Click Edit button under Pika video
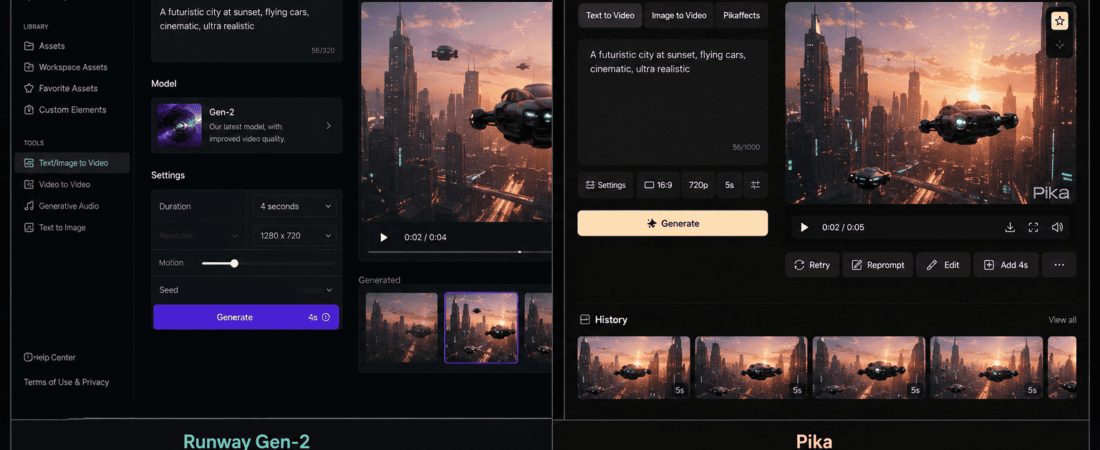Screen dimensions: 1100x450 point(943,265)
